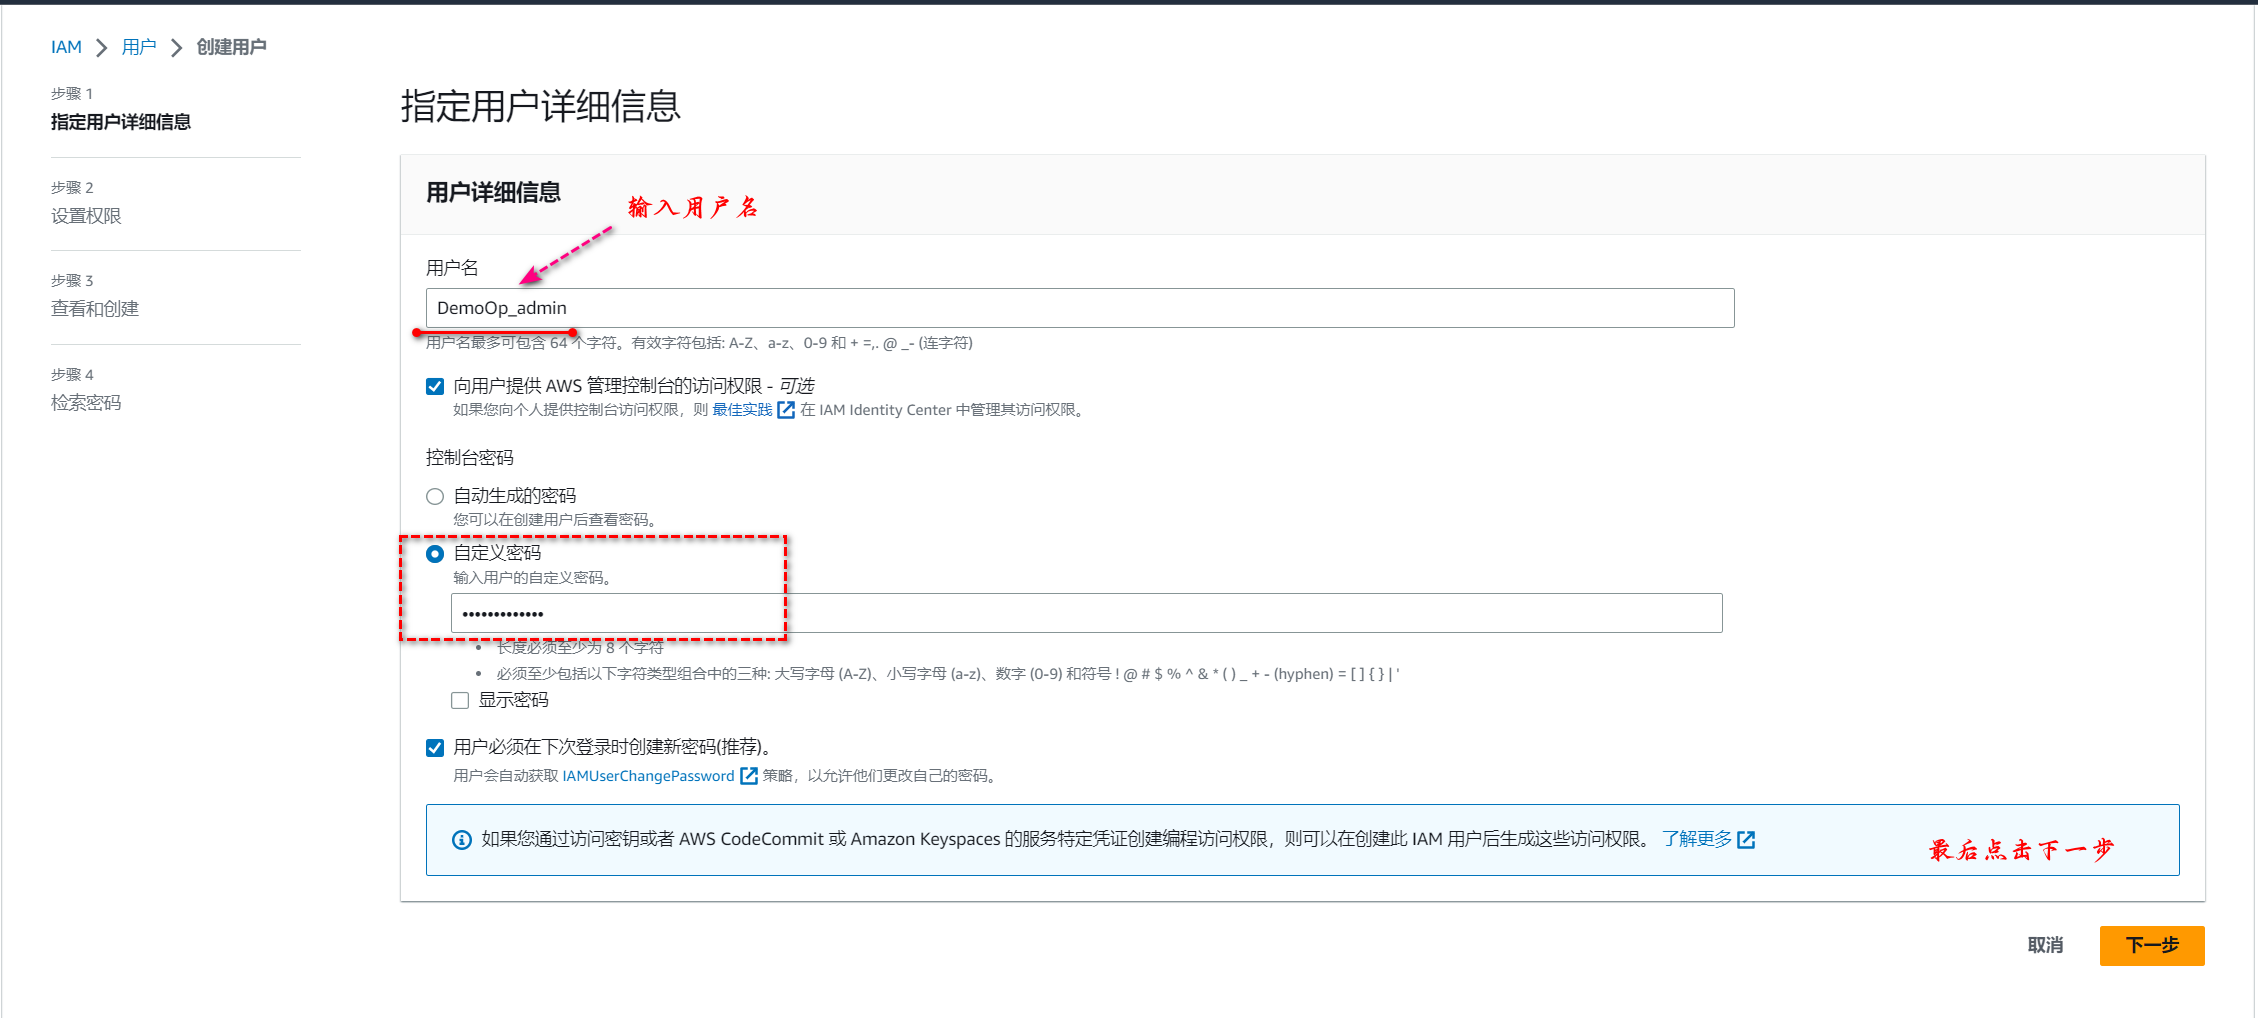Open the IAM breadcrumb link

point(66,47)
